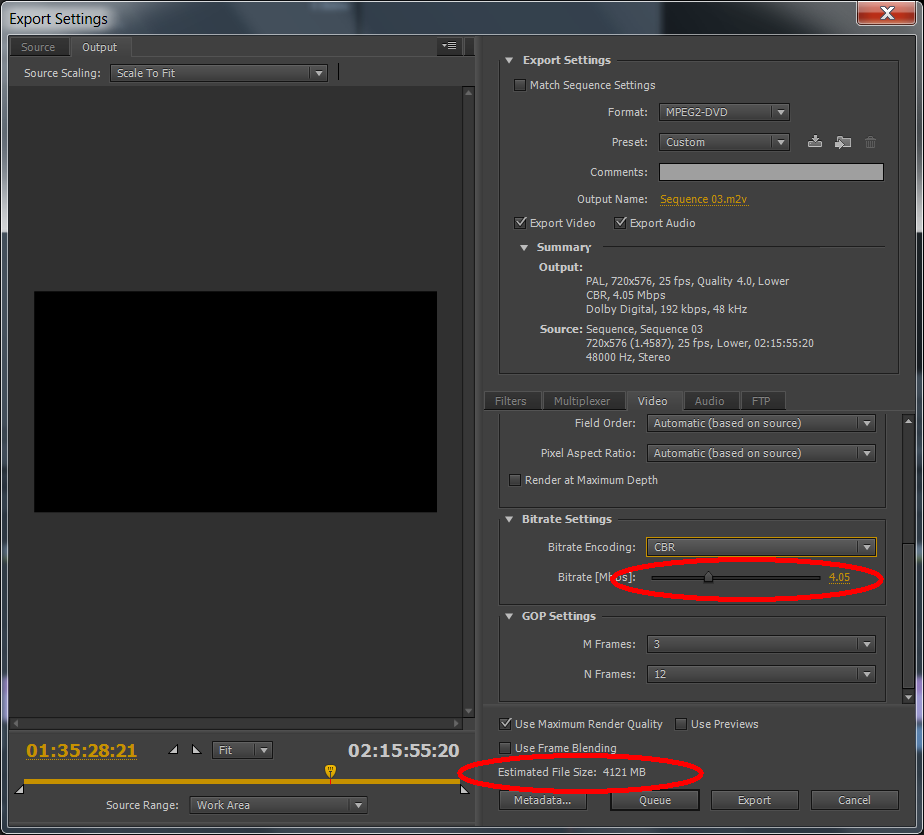The image size is (924, 835).
Task: Select the Output tab
Action: (x=99, y=47)
